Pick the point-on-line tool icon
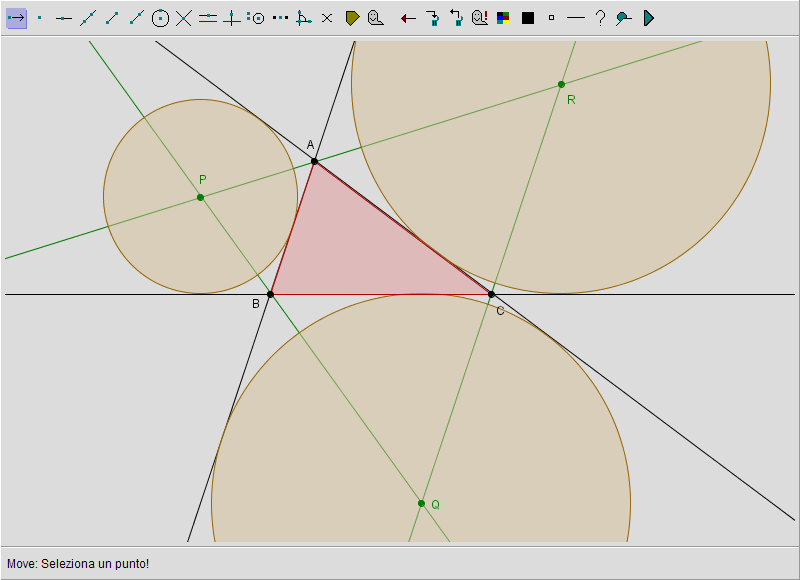This screenshot has width=800, height=580. click(x=64, y=18)
